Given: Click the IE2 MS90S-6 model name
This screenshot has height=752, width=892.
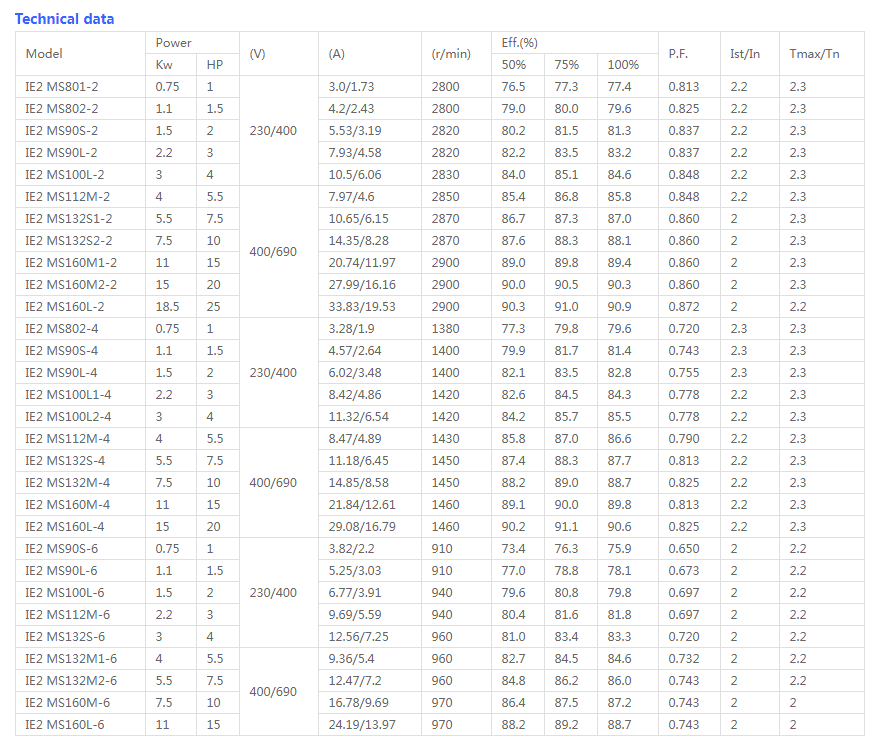Looking at the screenshot, I should [x=62, y=549].
